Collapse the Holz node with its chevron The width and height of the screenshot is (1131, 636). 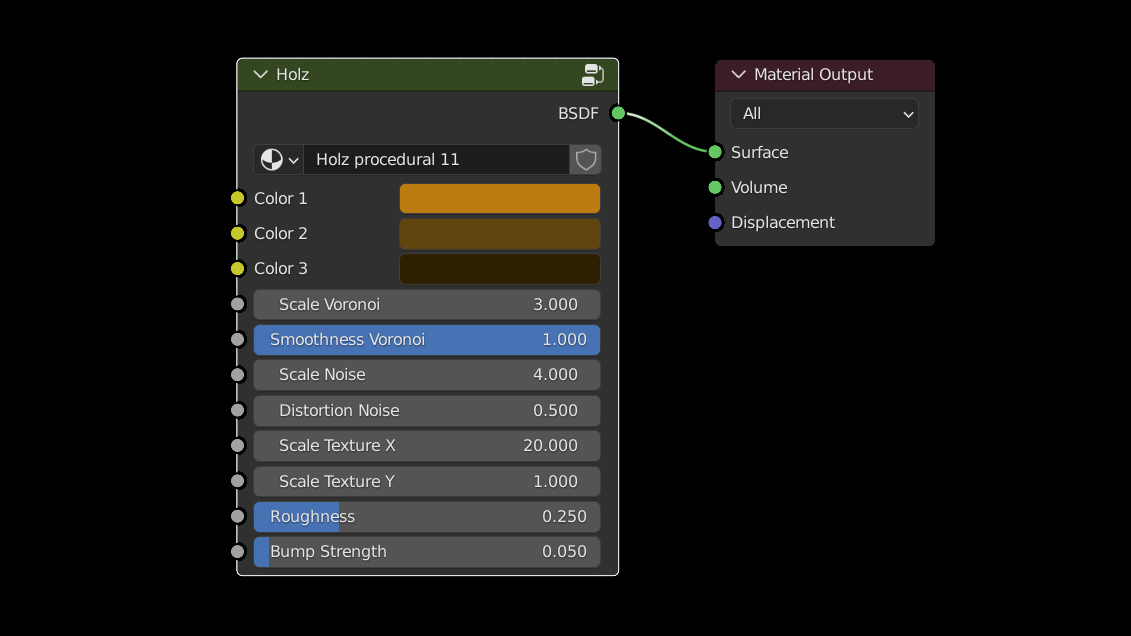[x=261, y=75]
